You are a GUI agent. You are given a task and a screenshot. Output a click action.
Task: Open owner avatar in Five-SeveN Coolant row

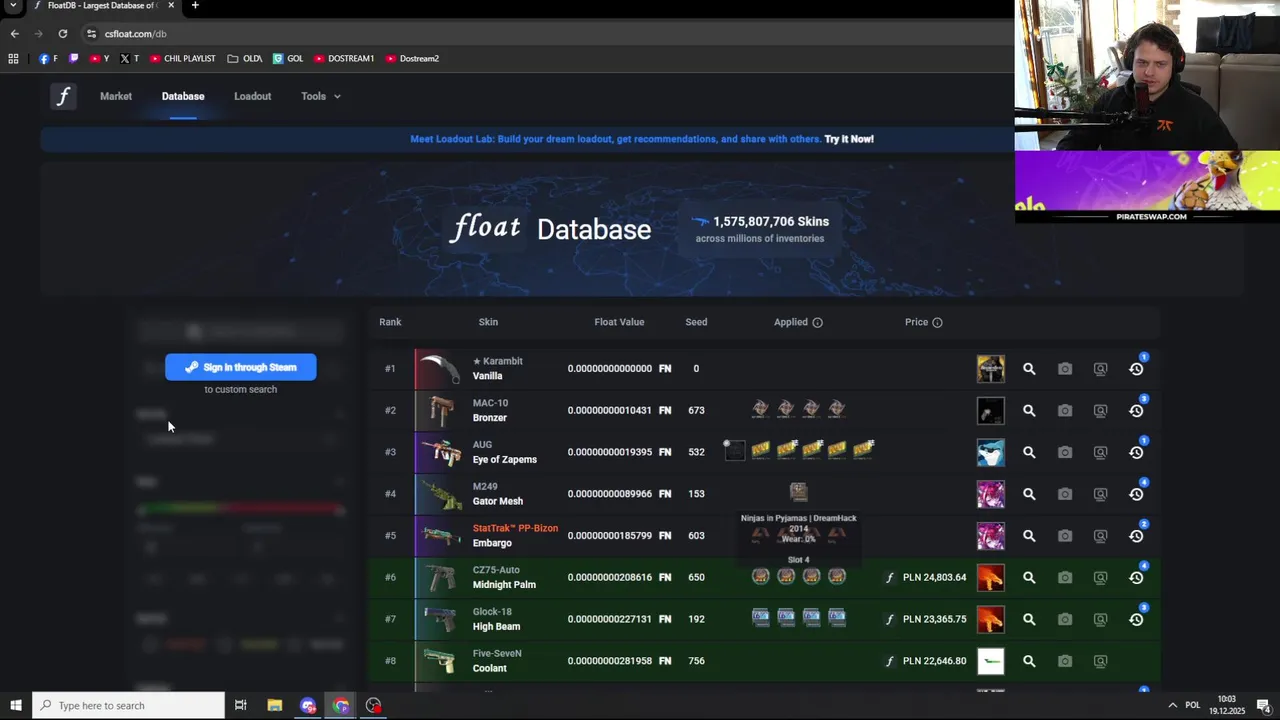[x=991, y=661]
